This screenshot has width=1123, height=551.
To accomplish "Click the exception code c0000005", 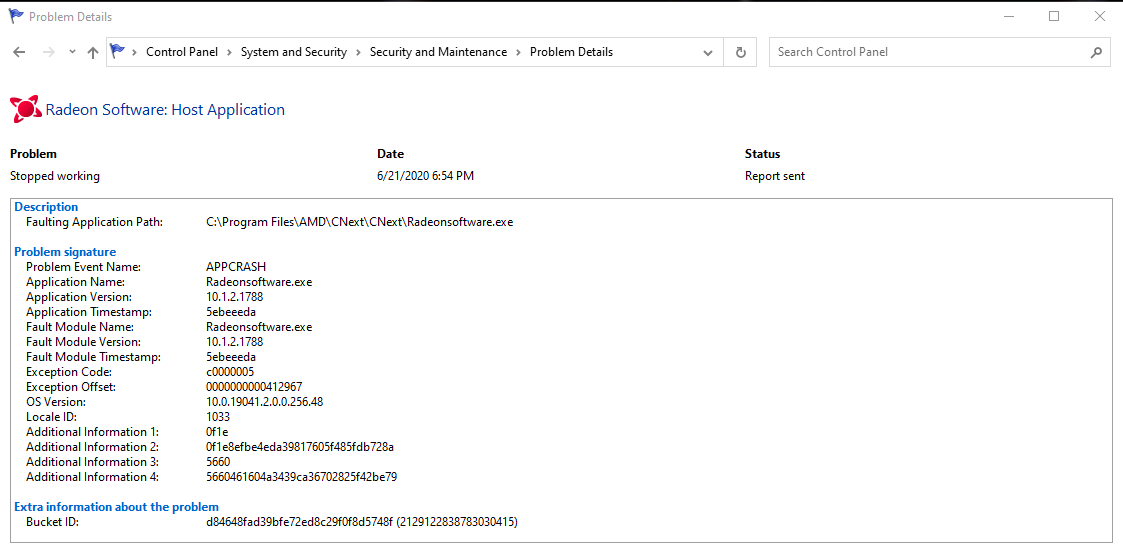I will pos(230,372).
